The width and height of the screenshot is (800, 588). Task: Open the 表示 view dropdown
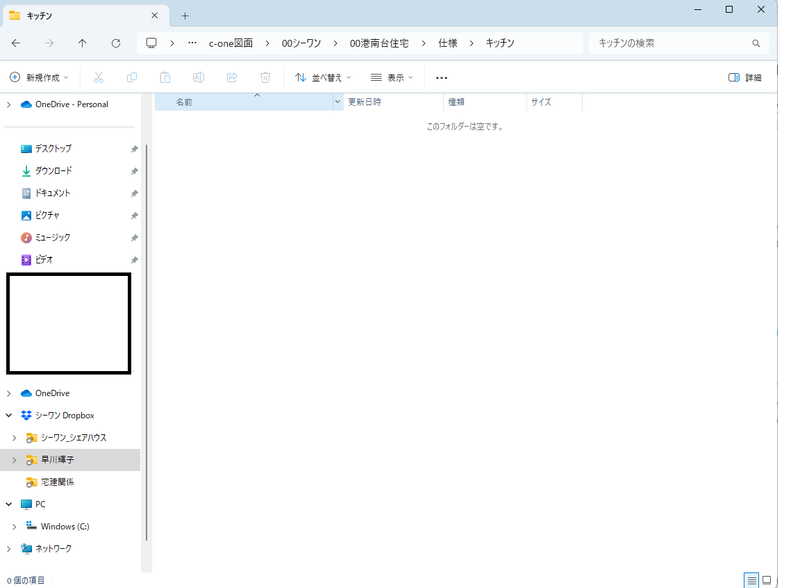pyautogui.click(x=391, y=78)
